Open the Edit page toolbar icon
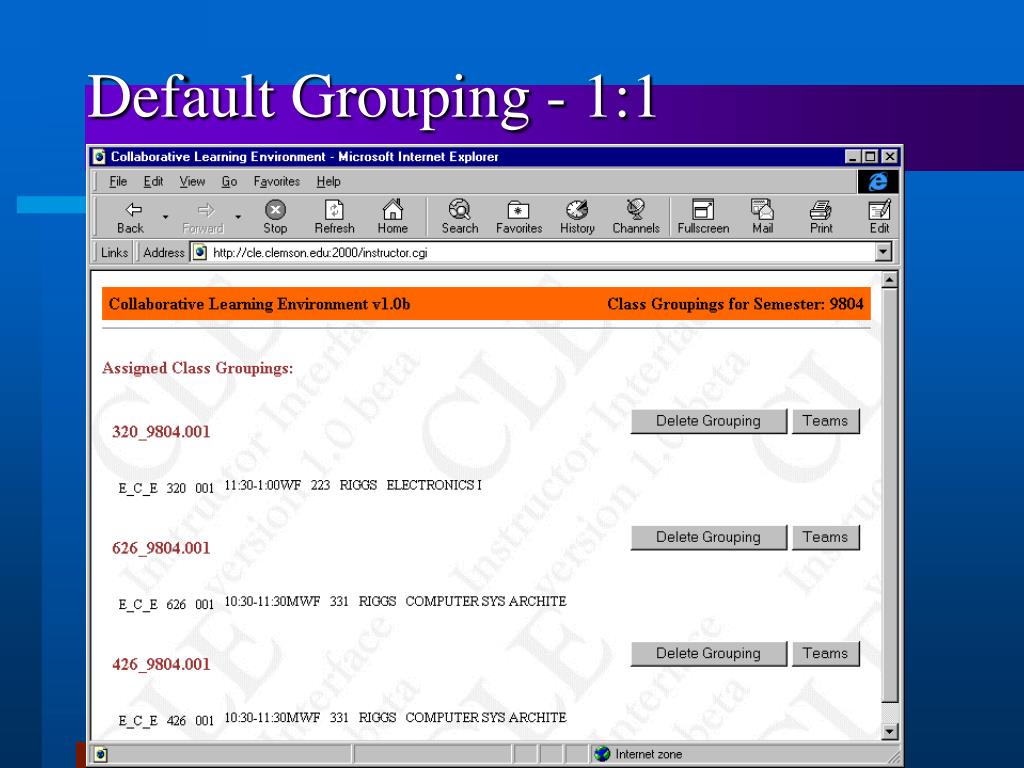 (x=879, y=217)
